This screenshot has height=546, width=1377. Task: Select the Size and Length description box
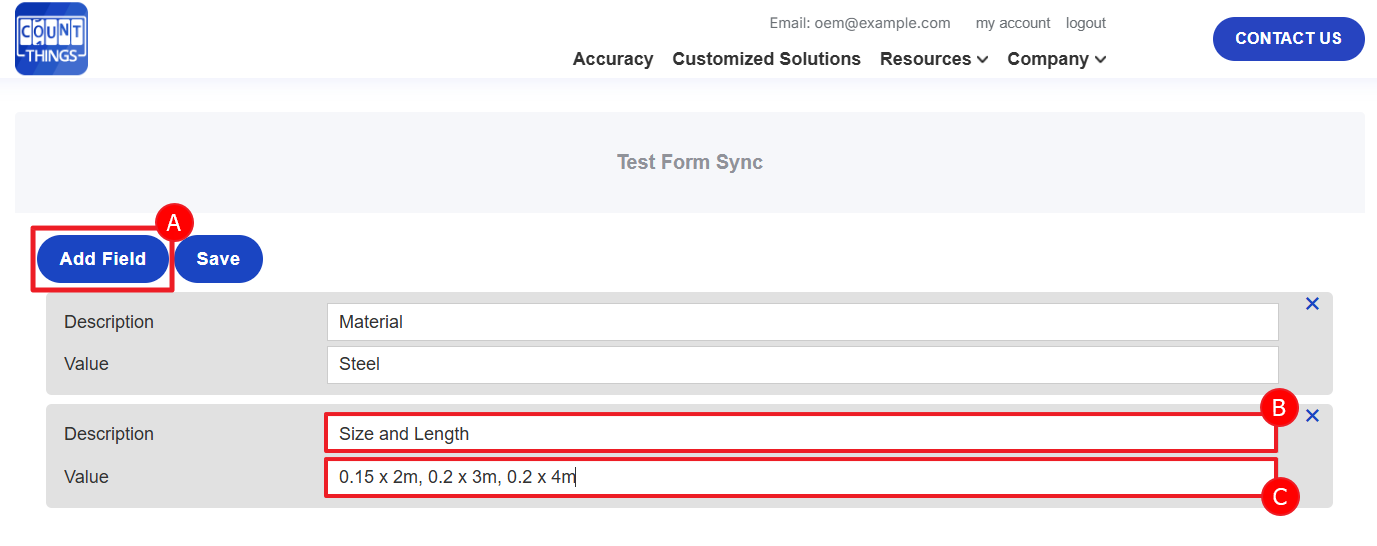click(800, 434)
